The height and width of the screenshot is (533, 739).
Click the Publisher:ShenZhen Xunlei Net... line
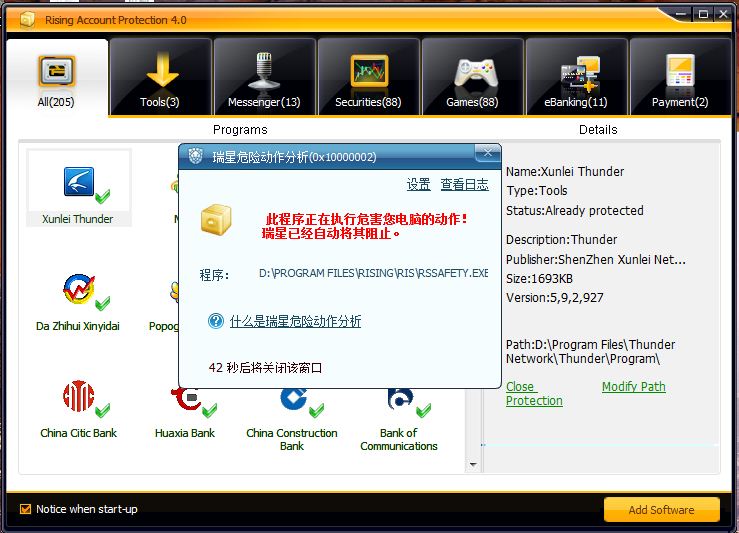tap(596, 260)
